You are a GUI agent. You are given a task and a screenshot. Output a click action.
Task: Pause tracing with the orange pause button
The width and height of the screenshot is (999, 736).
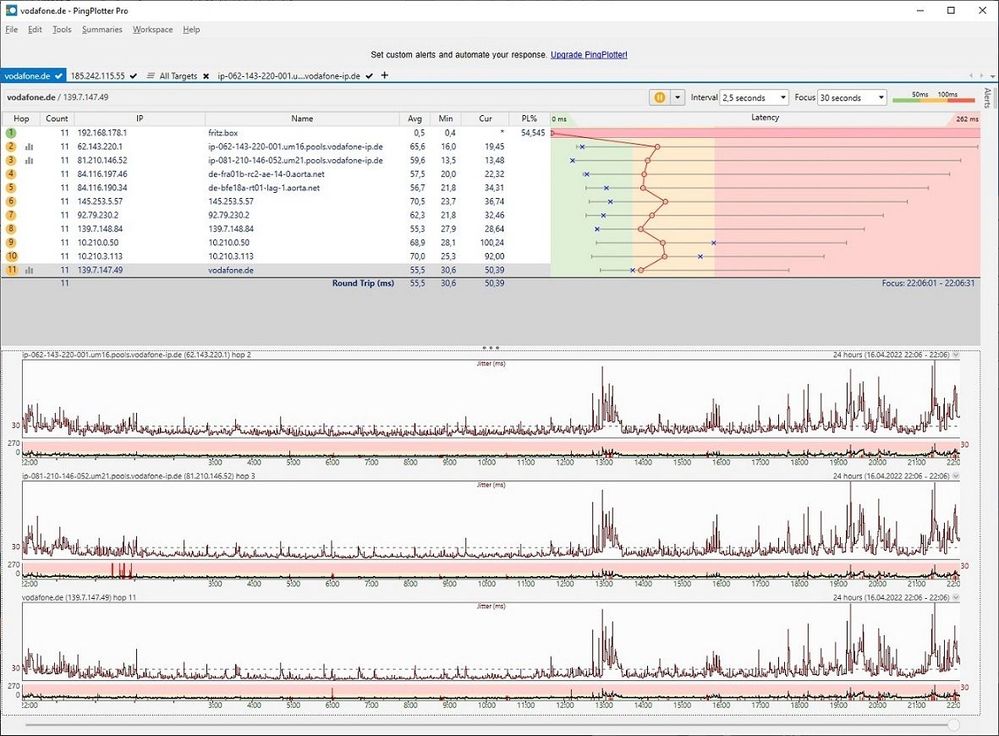[x=660, y=98]
